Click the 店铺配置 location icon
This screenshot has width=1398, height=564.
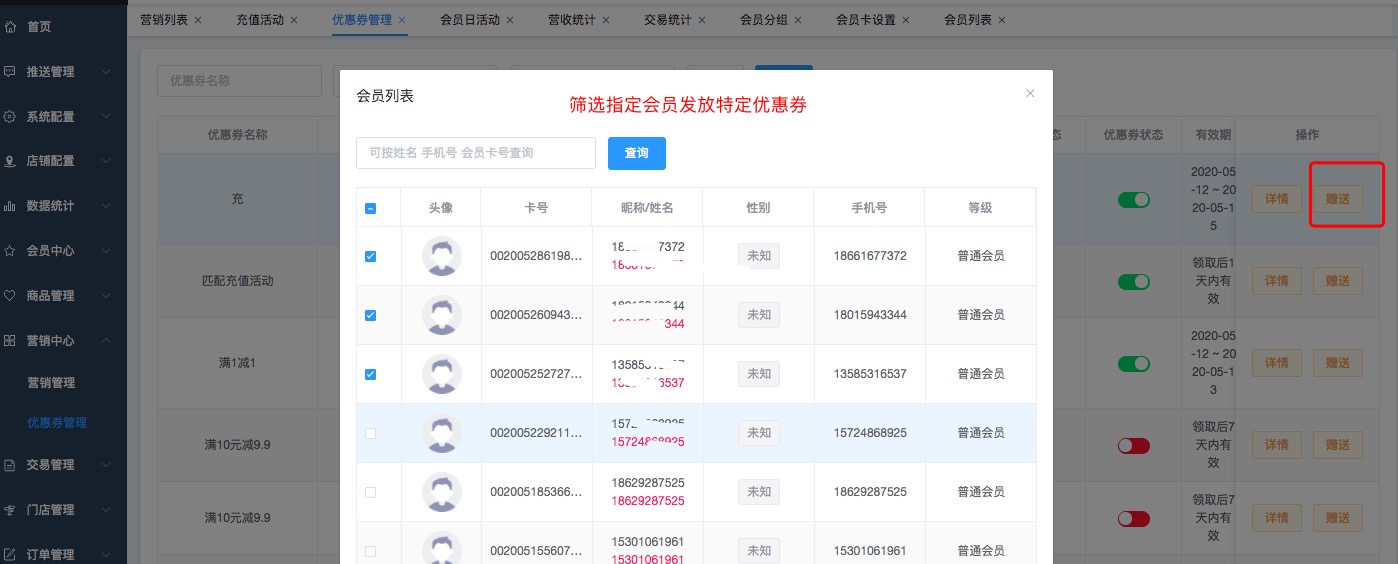[x=11, y=161]
